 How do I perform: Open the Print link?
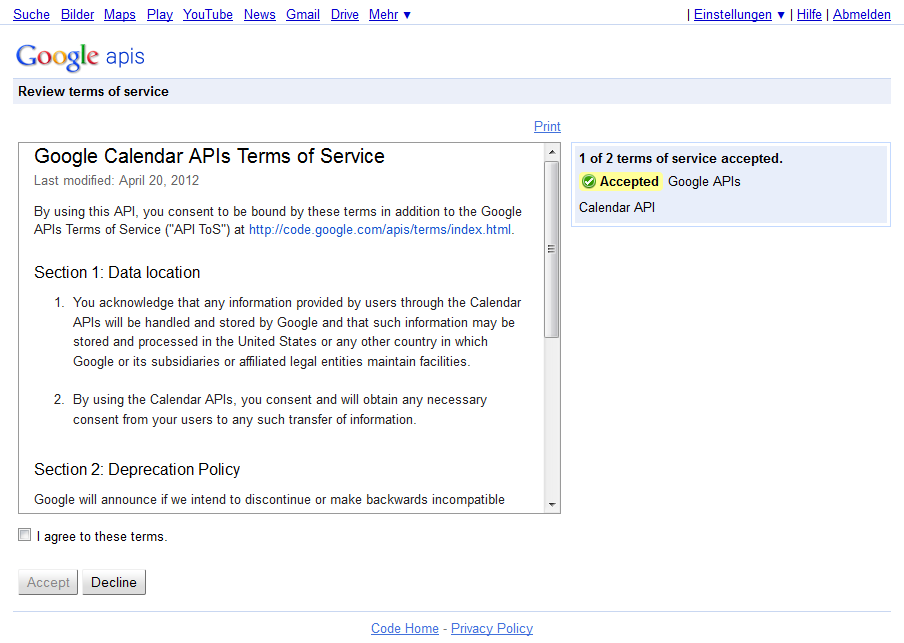pyautogui.click(x=547, y=126)
